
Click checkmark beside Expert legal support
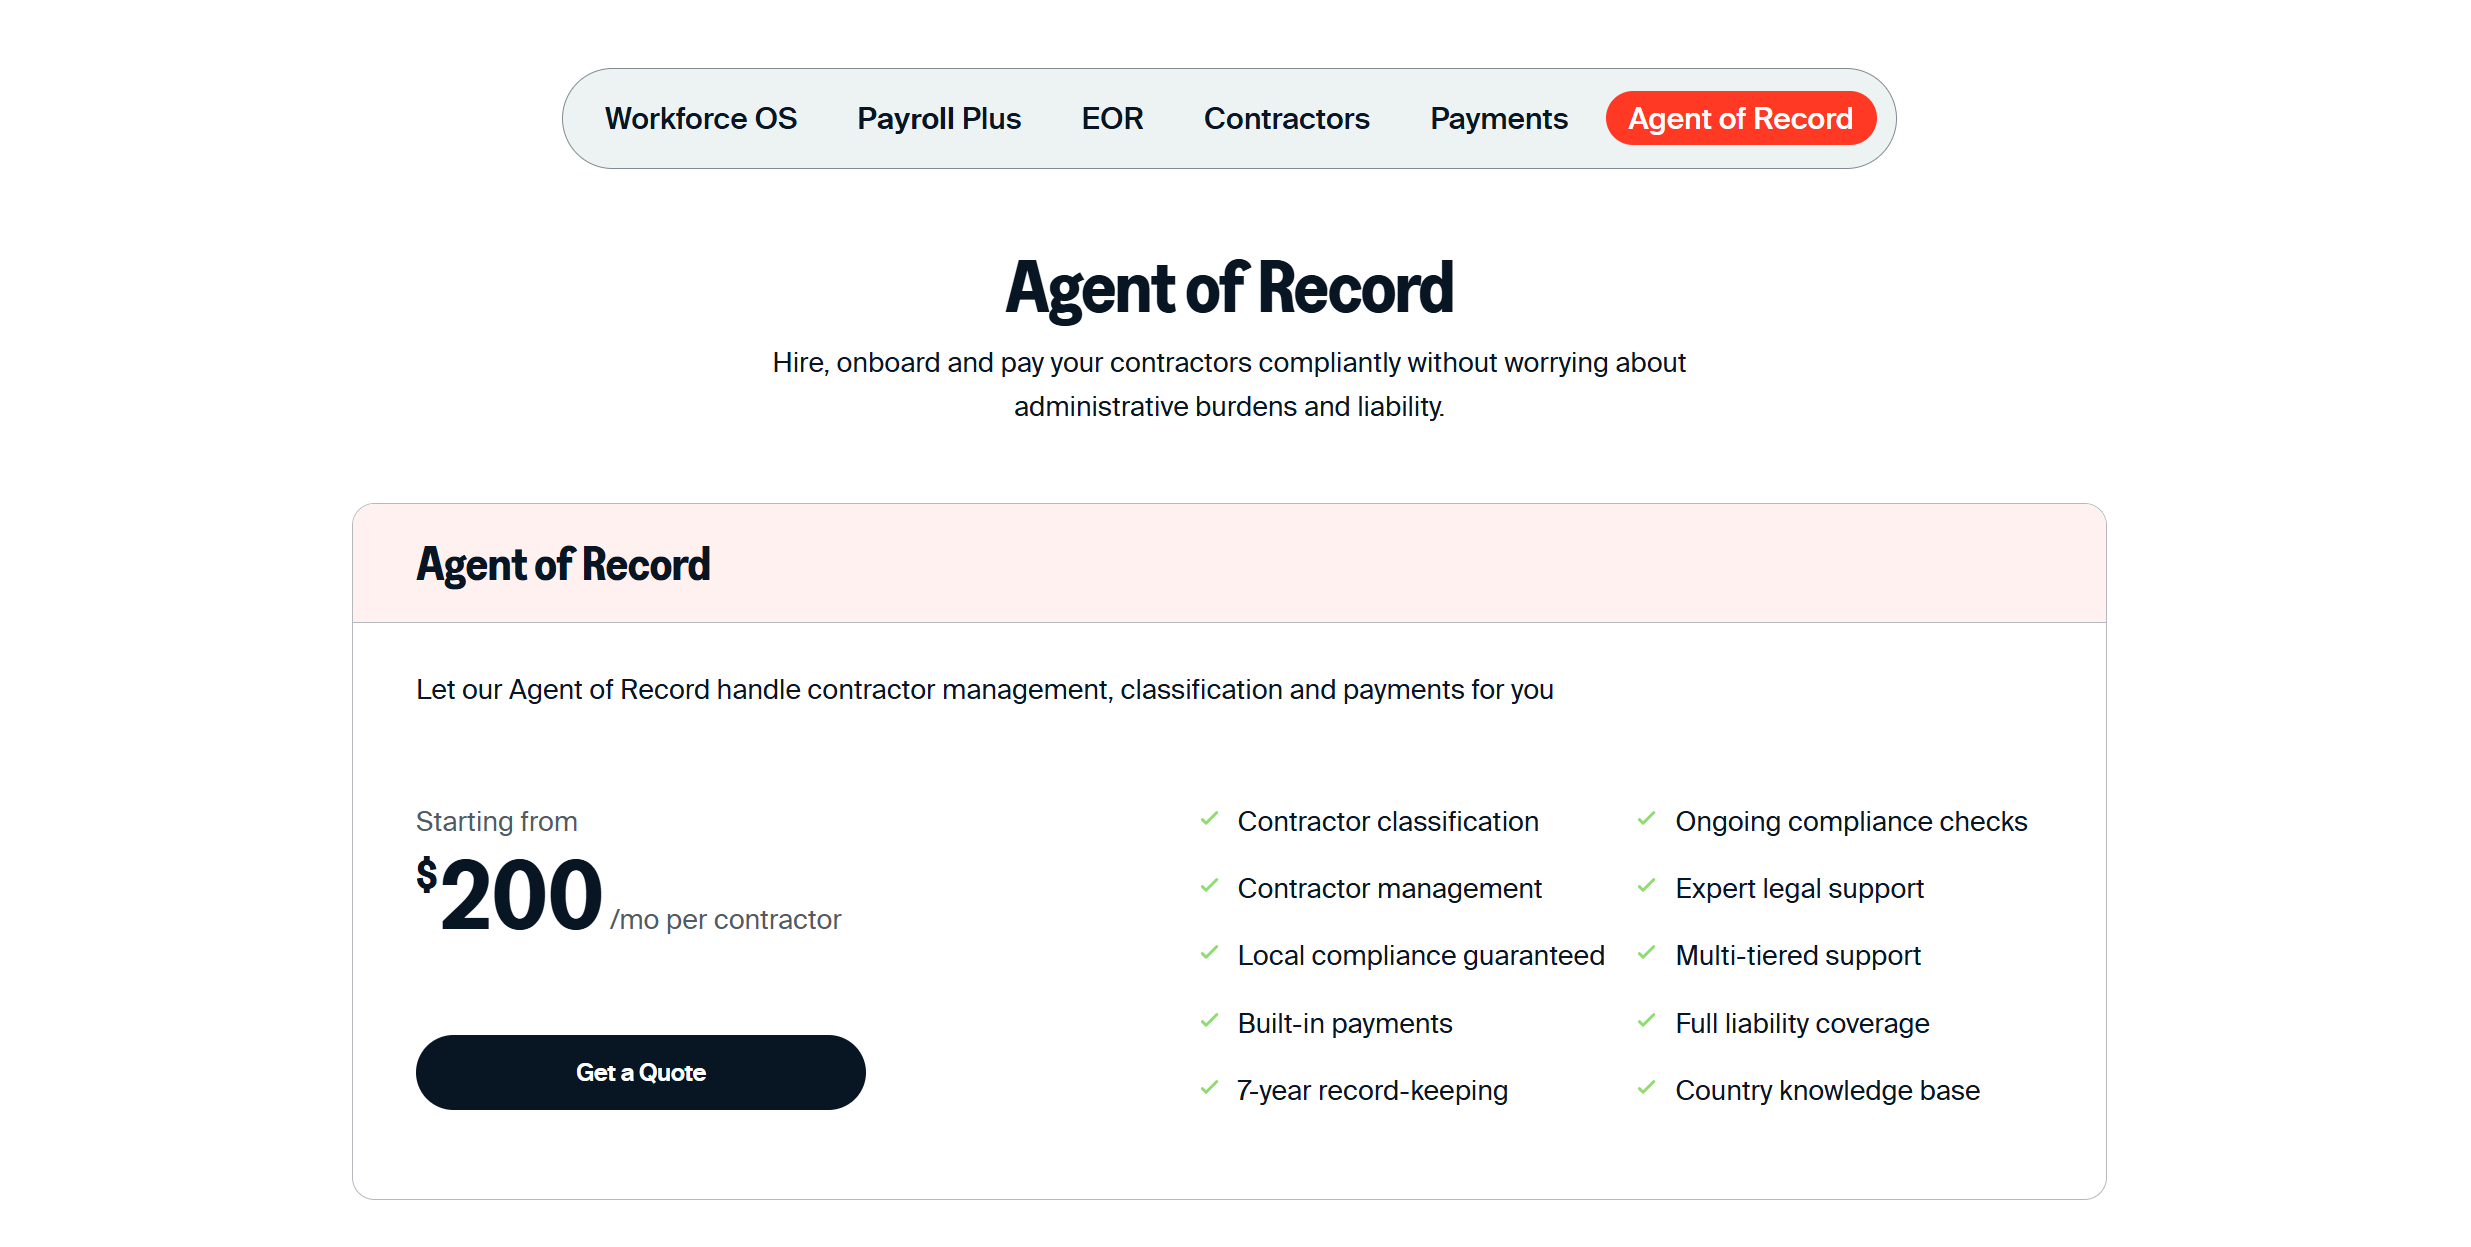(x=1646, y=886)
